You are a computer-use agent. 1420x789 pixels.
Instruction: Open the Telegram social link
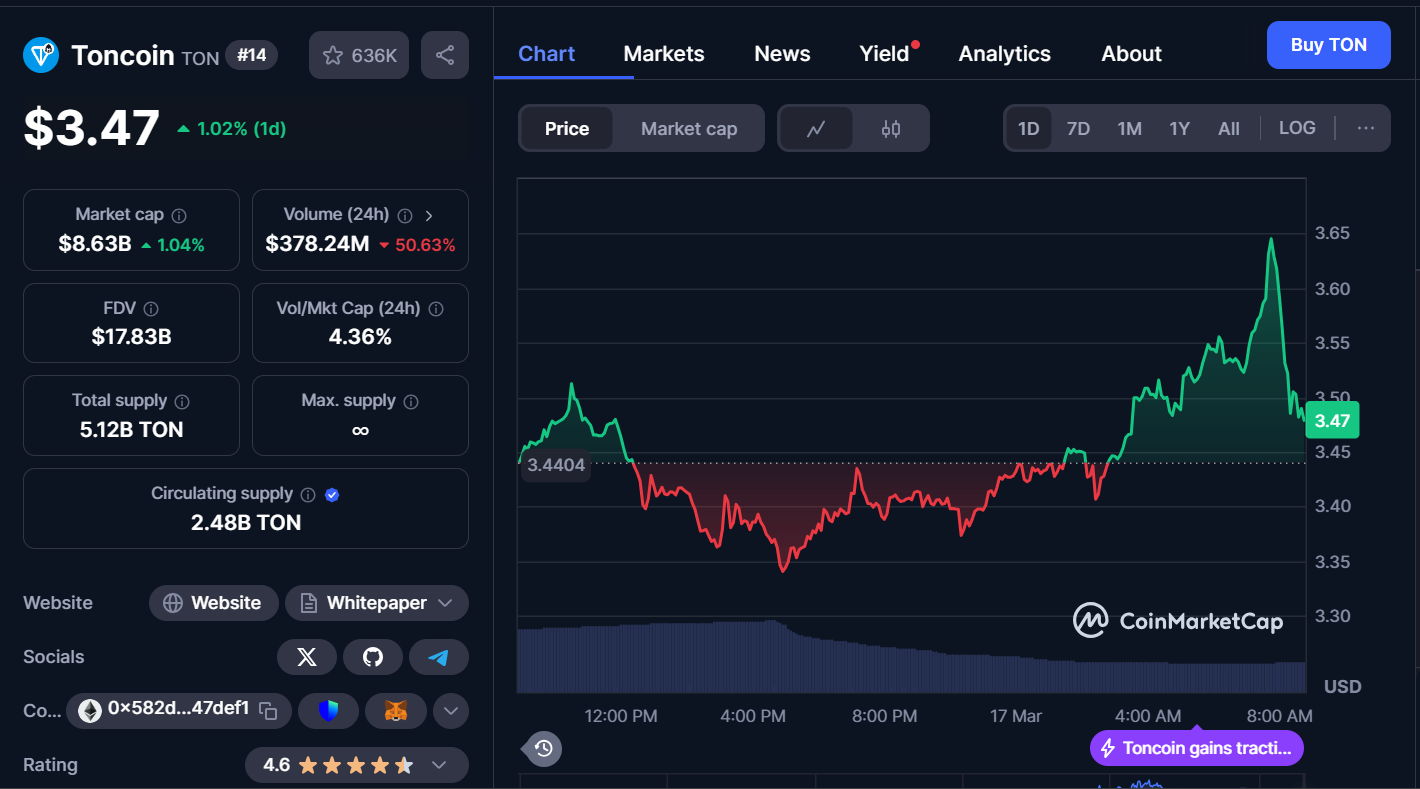pos(439,657)
